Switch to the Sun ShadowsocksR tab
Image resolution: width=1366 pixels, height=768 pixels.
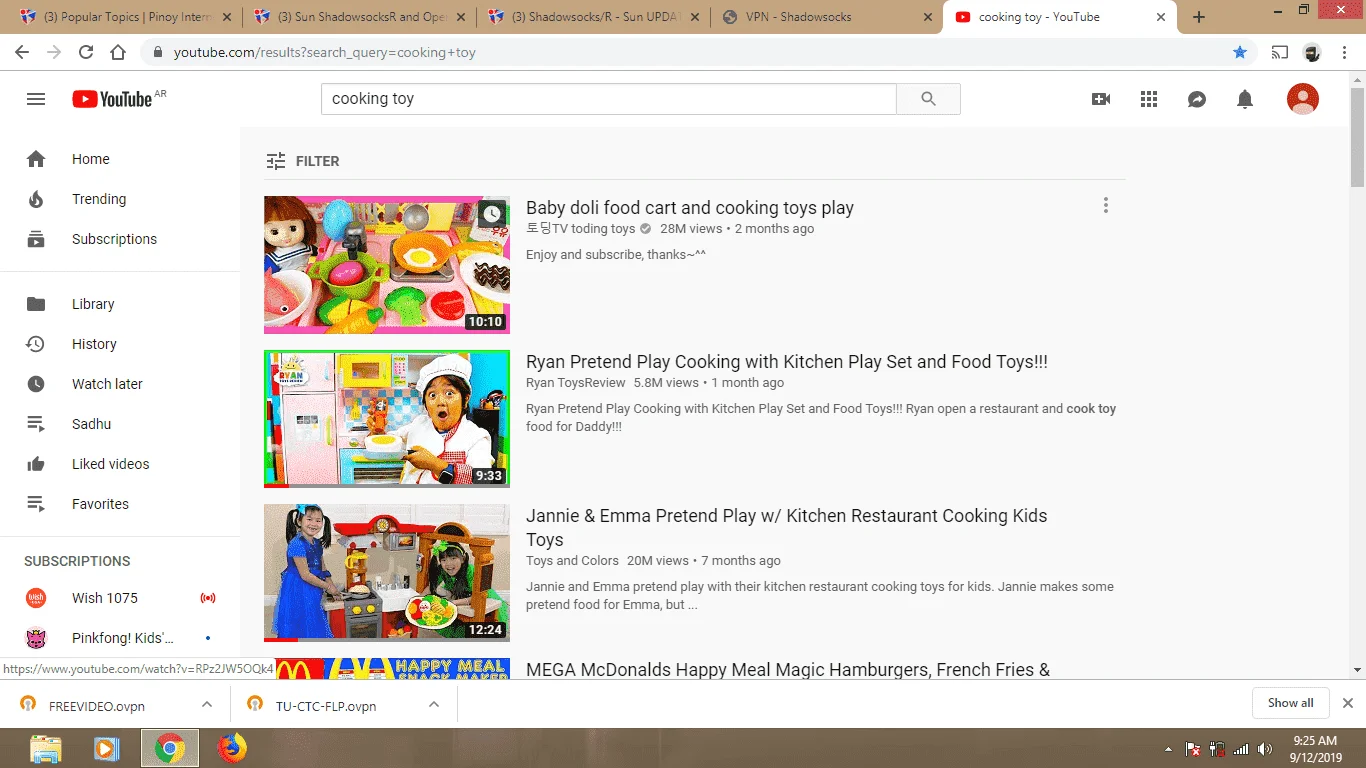pyautogui.click(x=359, y=17)
